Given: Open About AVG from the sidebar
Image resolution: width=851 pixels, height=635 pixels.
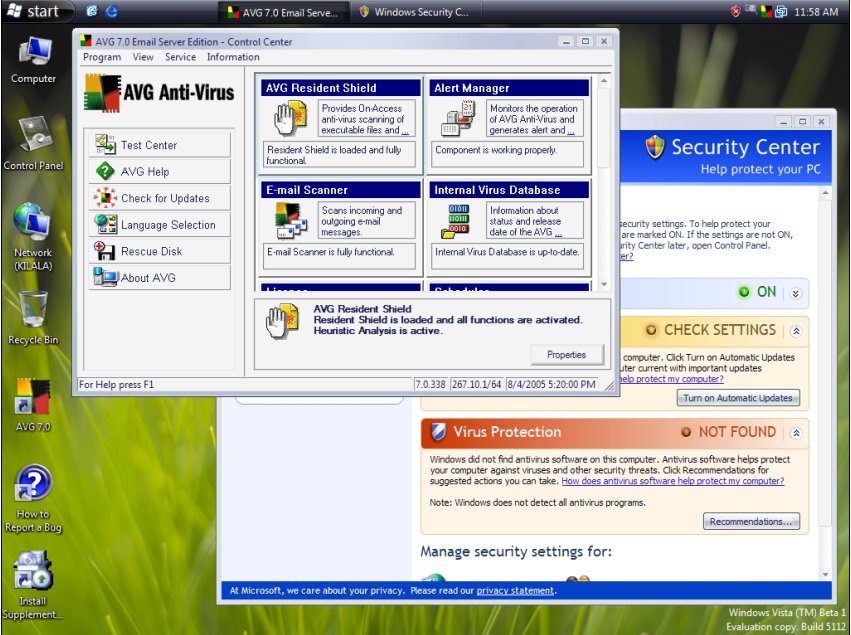Looking at the screenshot, I should coord(160,277).
